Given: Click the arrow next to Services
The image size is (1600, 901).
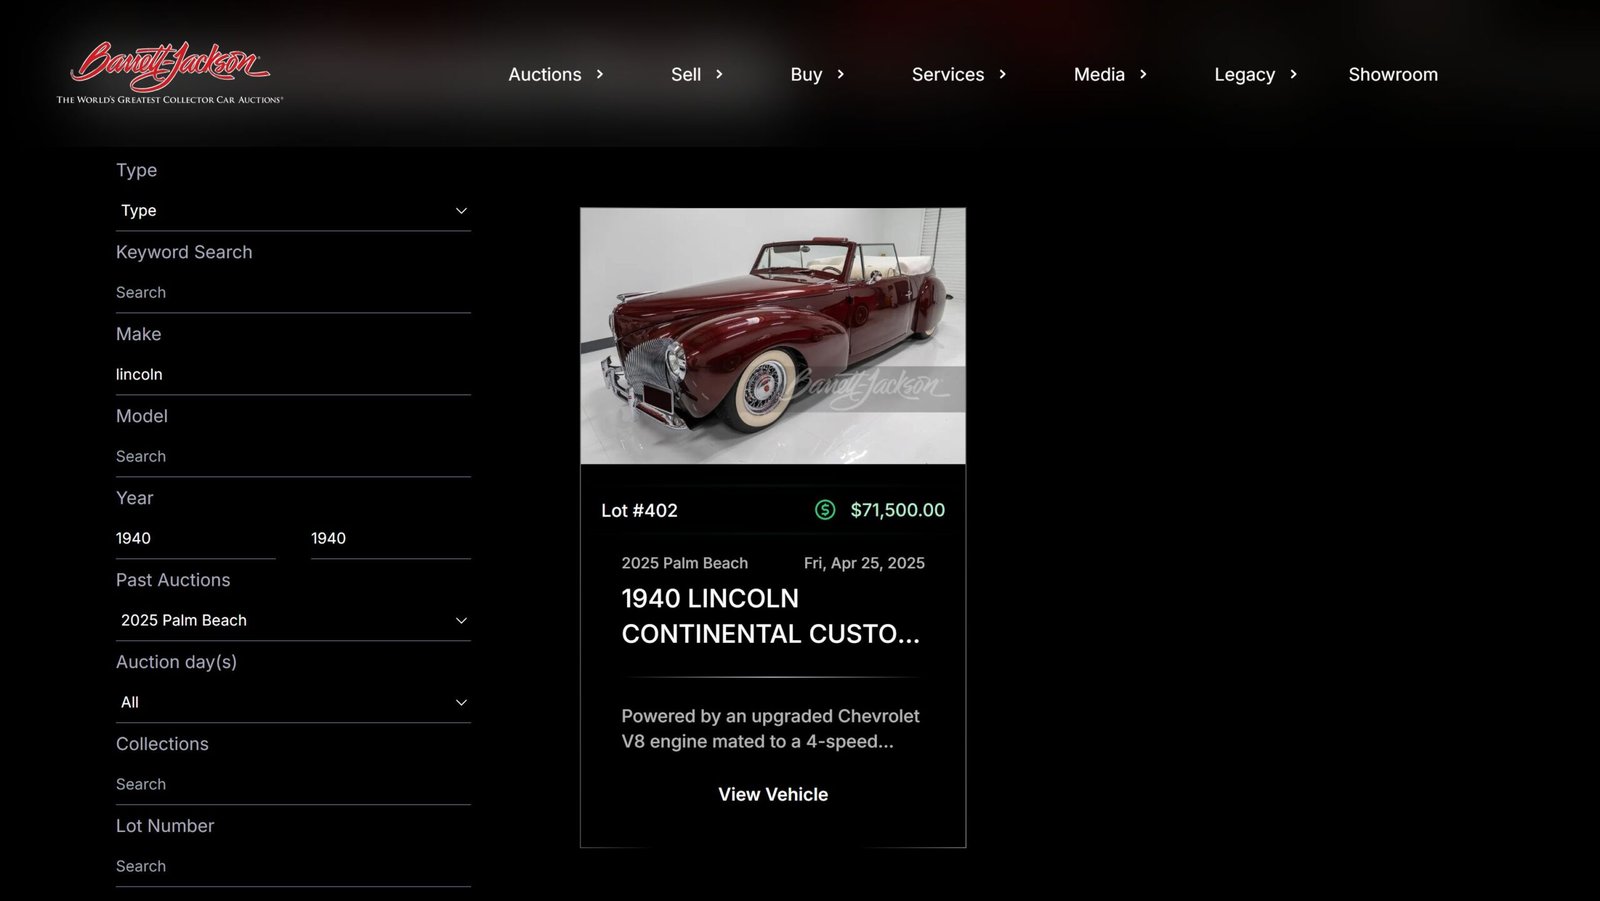Looking at the screenshot, I should (x=1002, y=74).
